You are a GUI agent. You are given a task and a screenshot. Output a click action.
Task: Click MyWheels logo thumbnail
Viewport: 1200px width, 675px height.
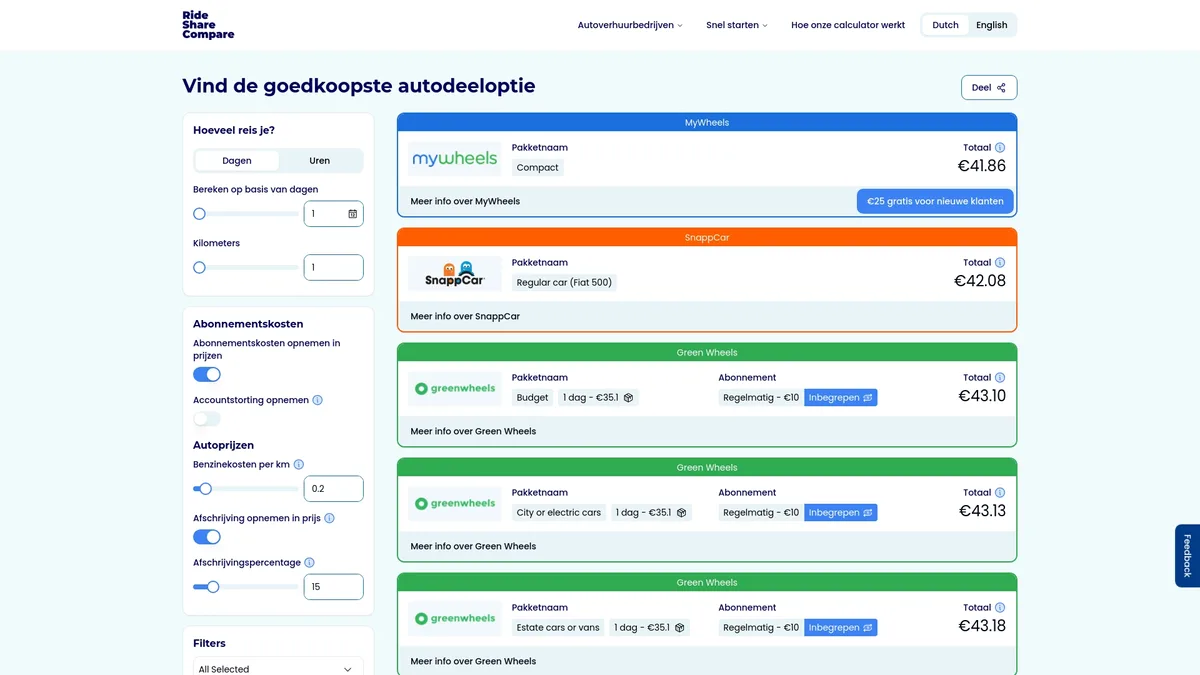[455, 159]
